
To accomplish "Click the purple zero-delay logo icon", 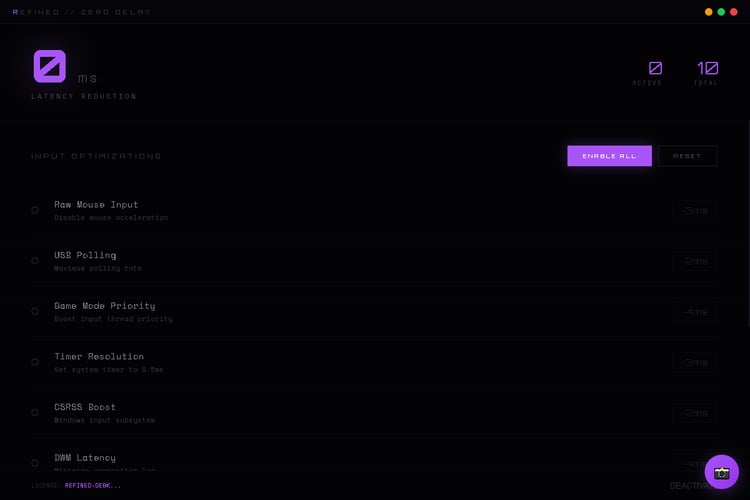I will pos(50,66).
